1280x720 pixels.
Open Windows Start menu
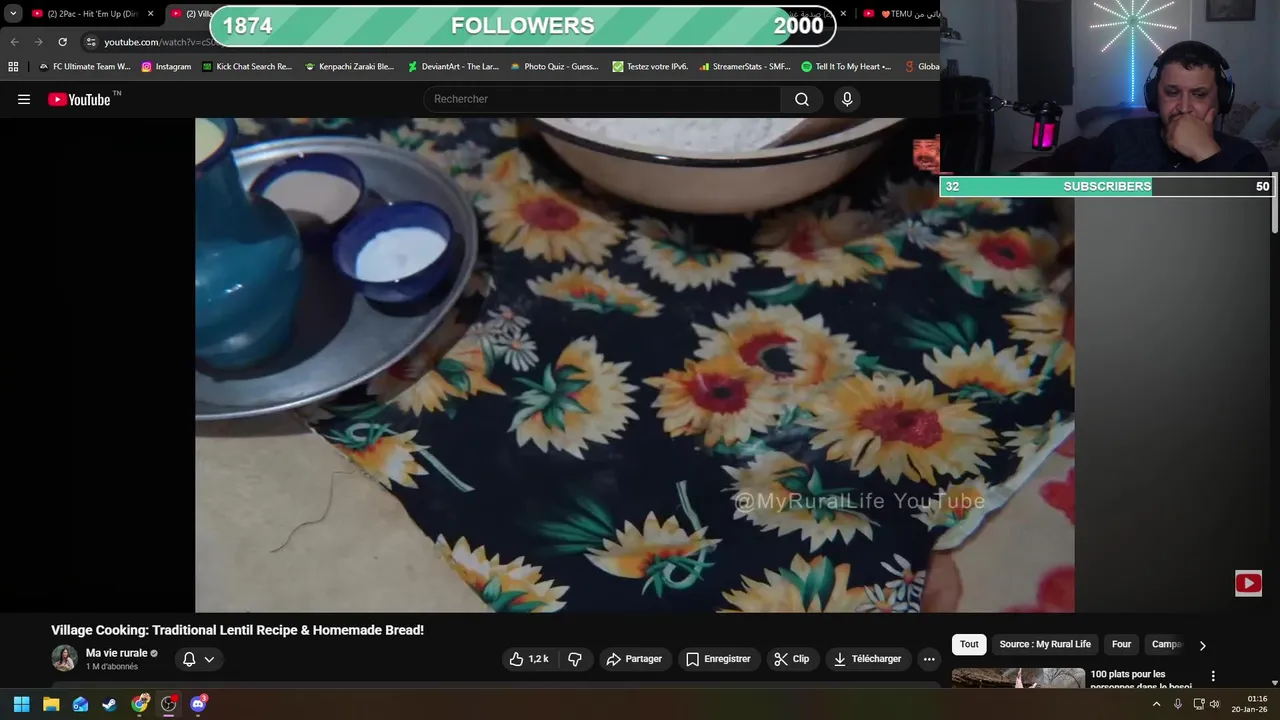tap(21, 704)
